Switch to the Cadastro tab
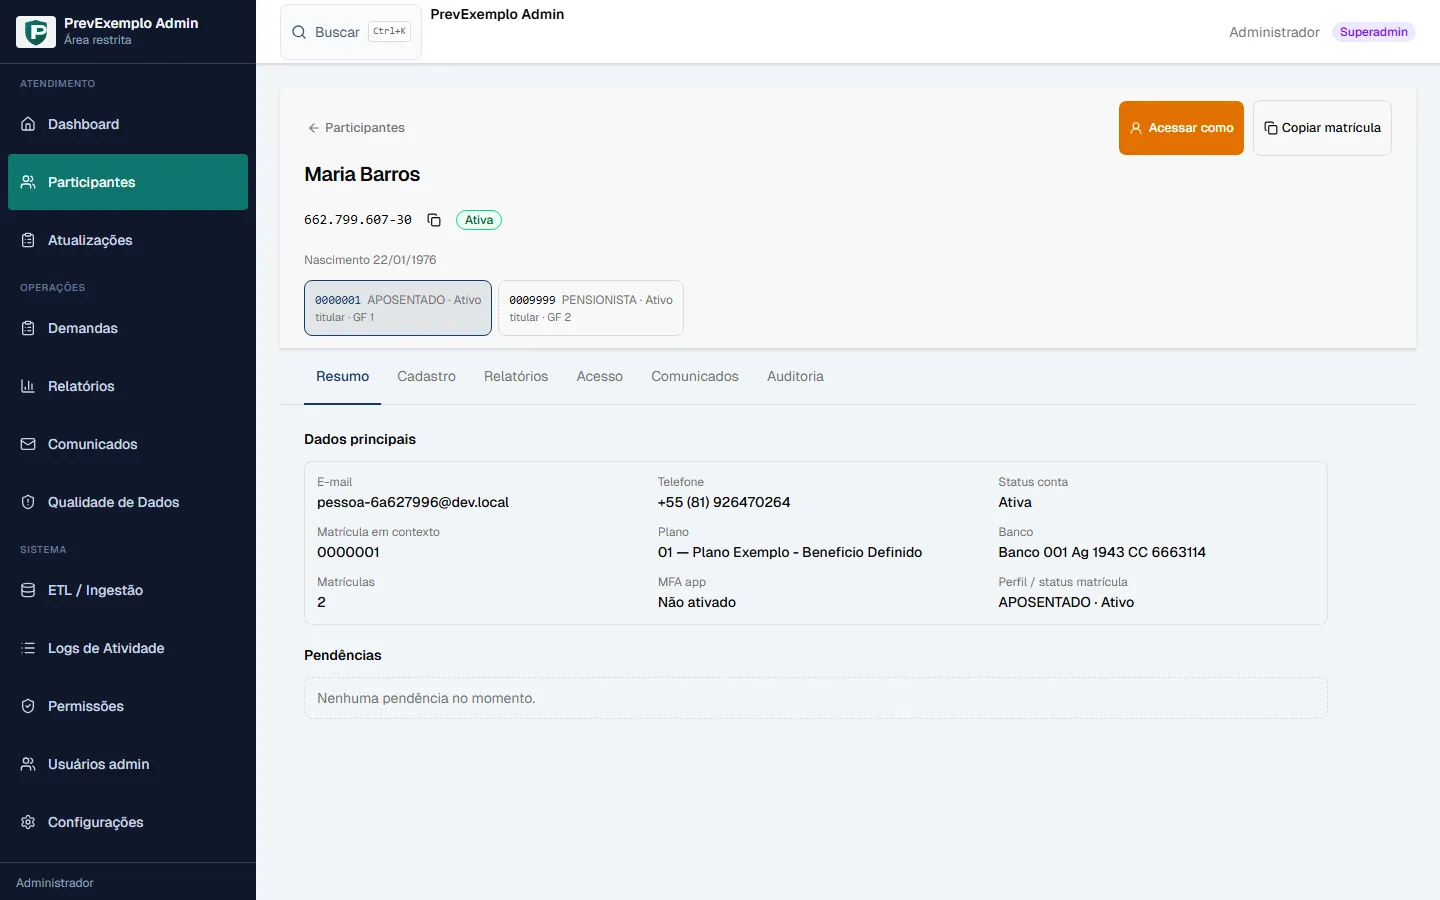Image resolution: width=1440 pixels, height=900 pixels. [426, 377]
